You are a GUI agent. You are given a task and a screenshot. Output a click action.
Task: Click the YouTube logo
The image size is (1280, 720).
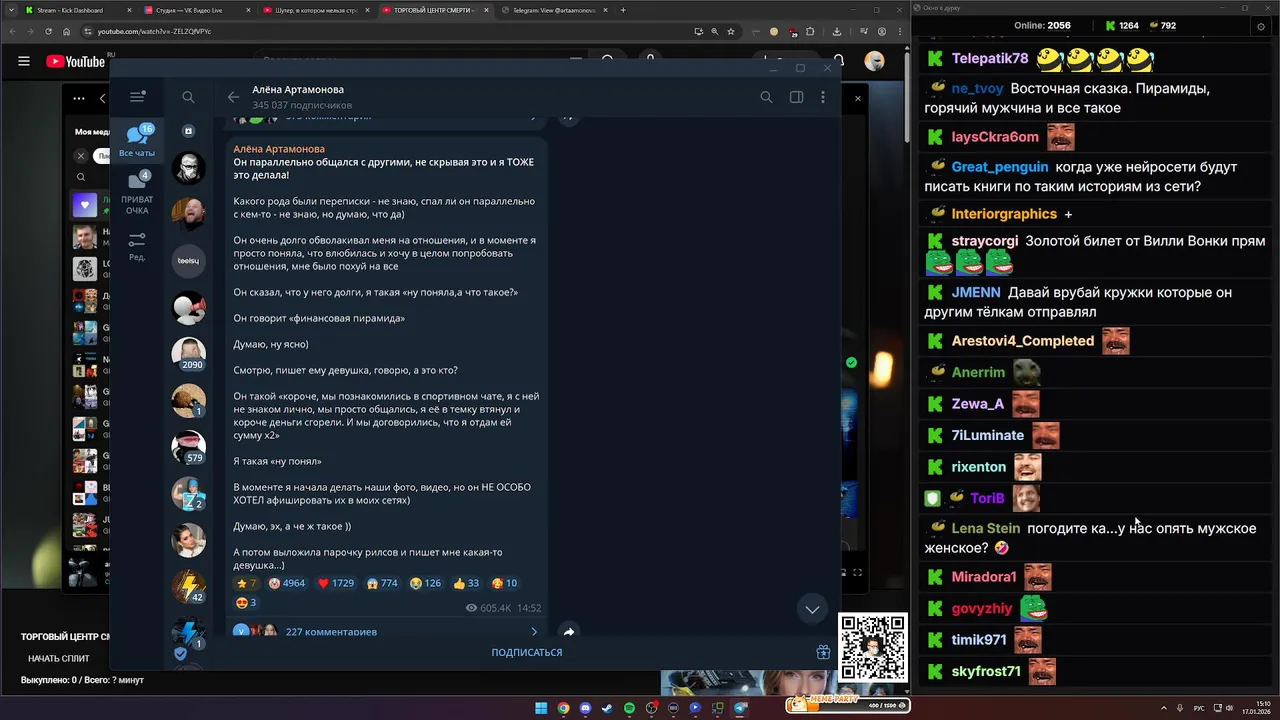click(x=77, y=61)
